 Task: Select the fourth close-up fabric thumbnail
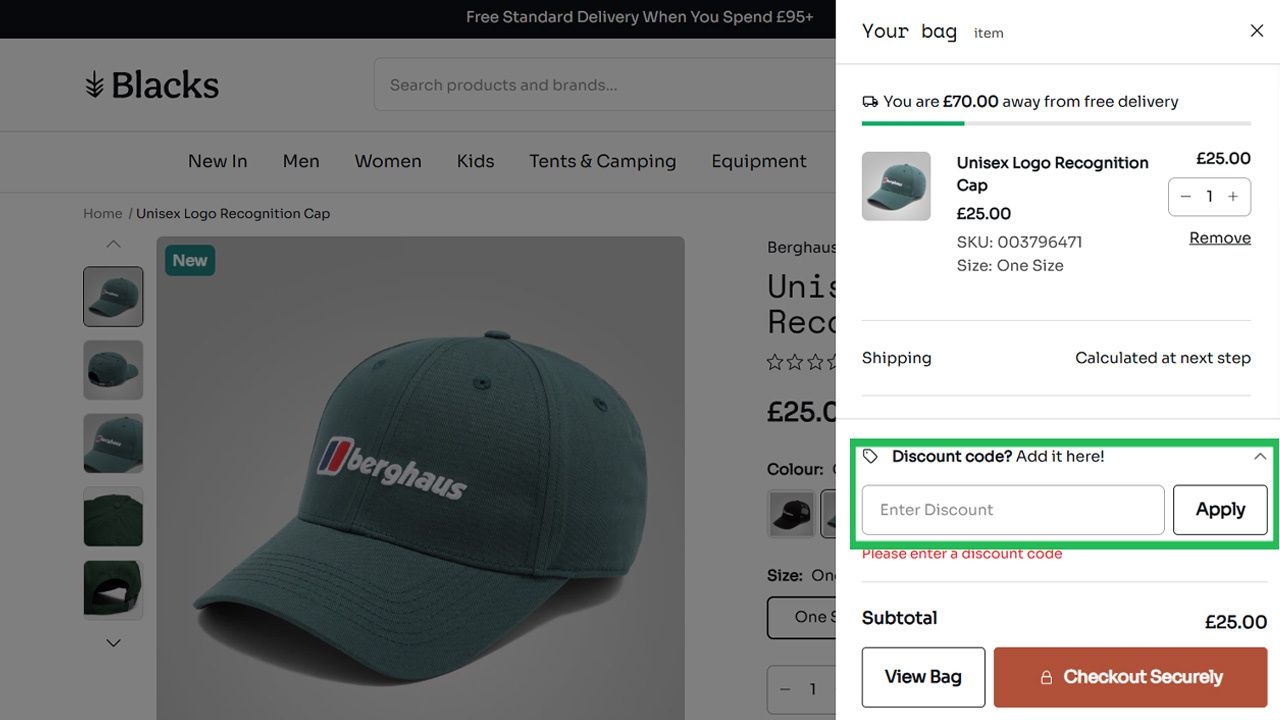(113, 517)
